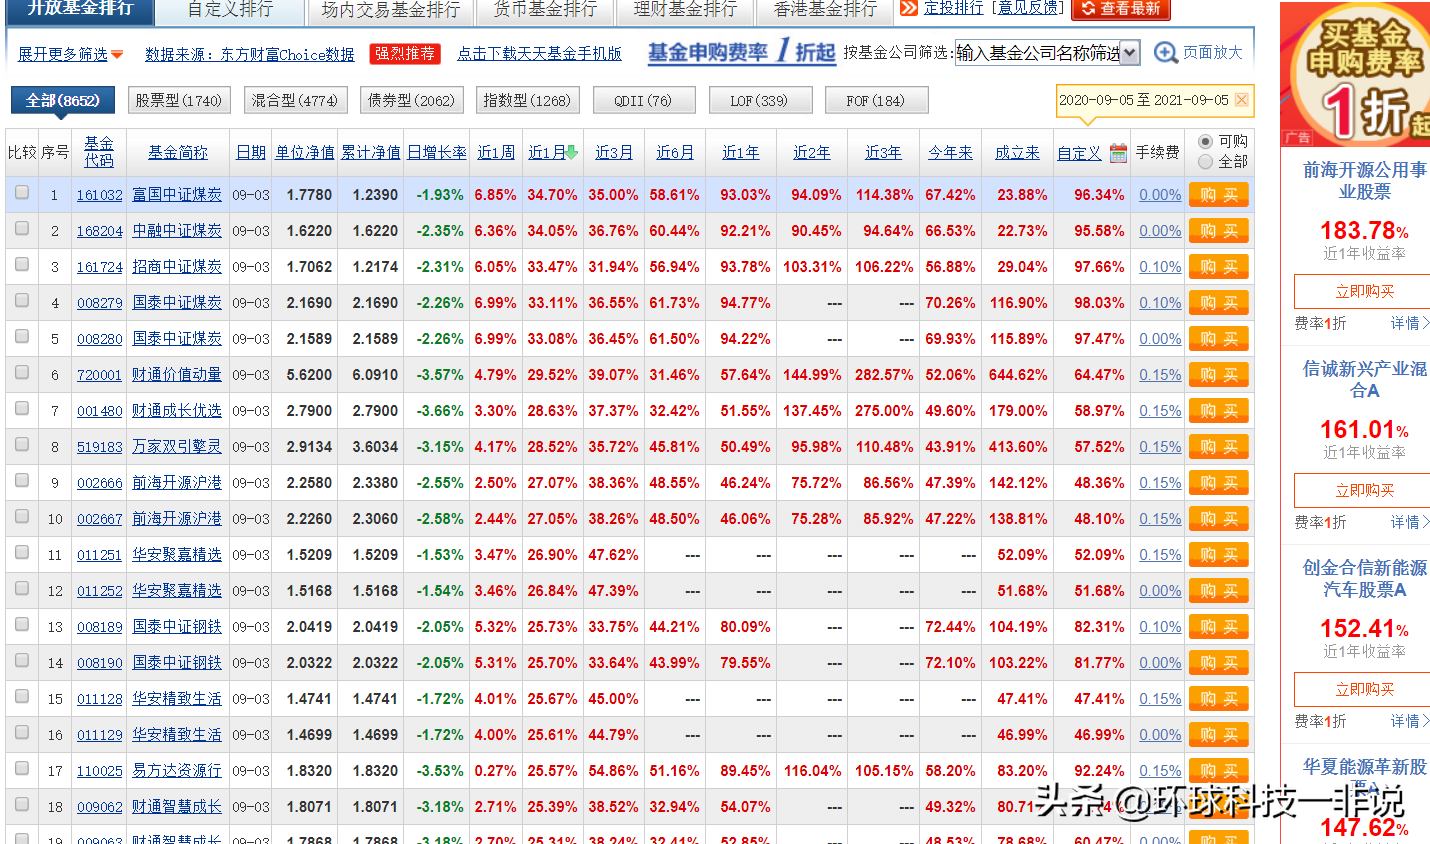
Task: Filter by 股票型(1740) category
Action: click(179, 100)
